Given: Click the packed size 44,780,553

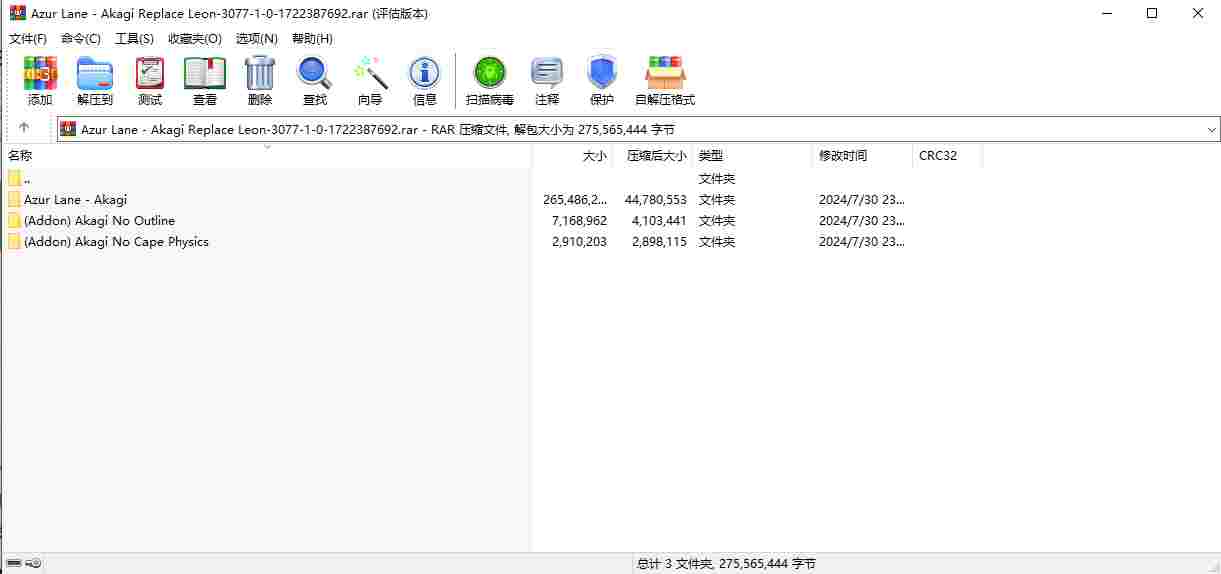Looking at the screenshot, I should 655,199.
